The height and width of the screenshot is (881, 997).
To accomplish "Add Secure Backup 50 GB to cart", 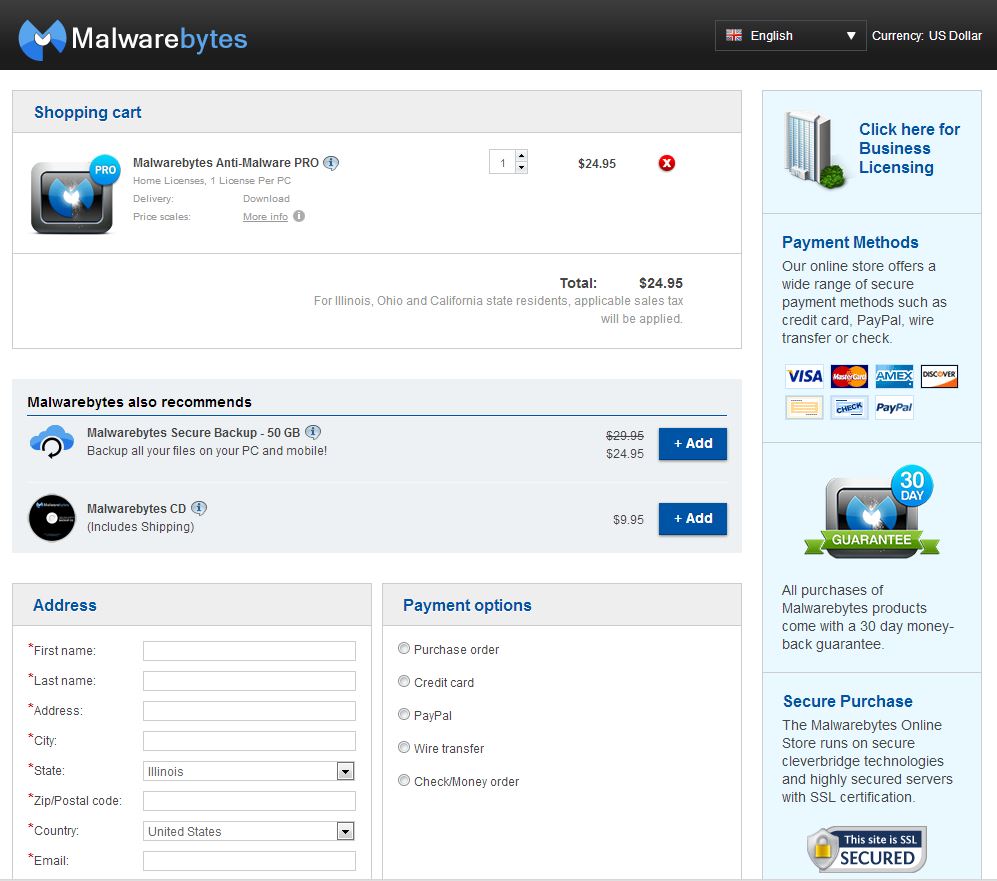I will pyautogui.click(x=692, y=444).
